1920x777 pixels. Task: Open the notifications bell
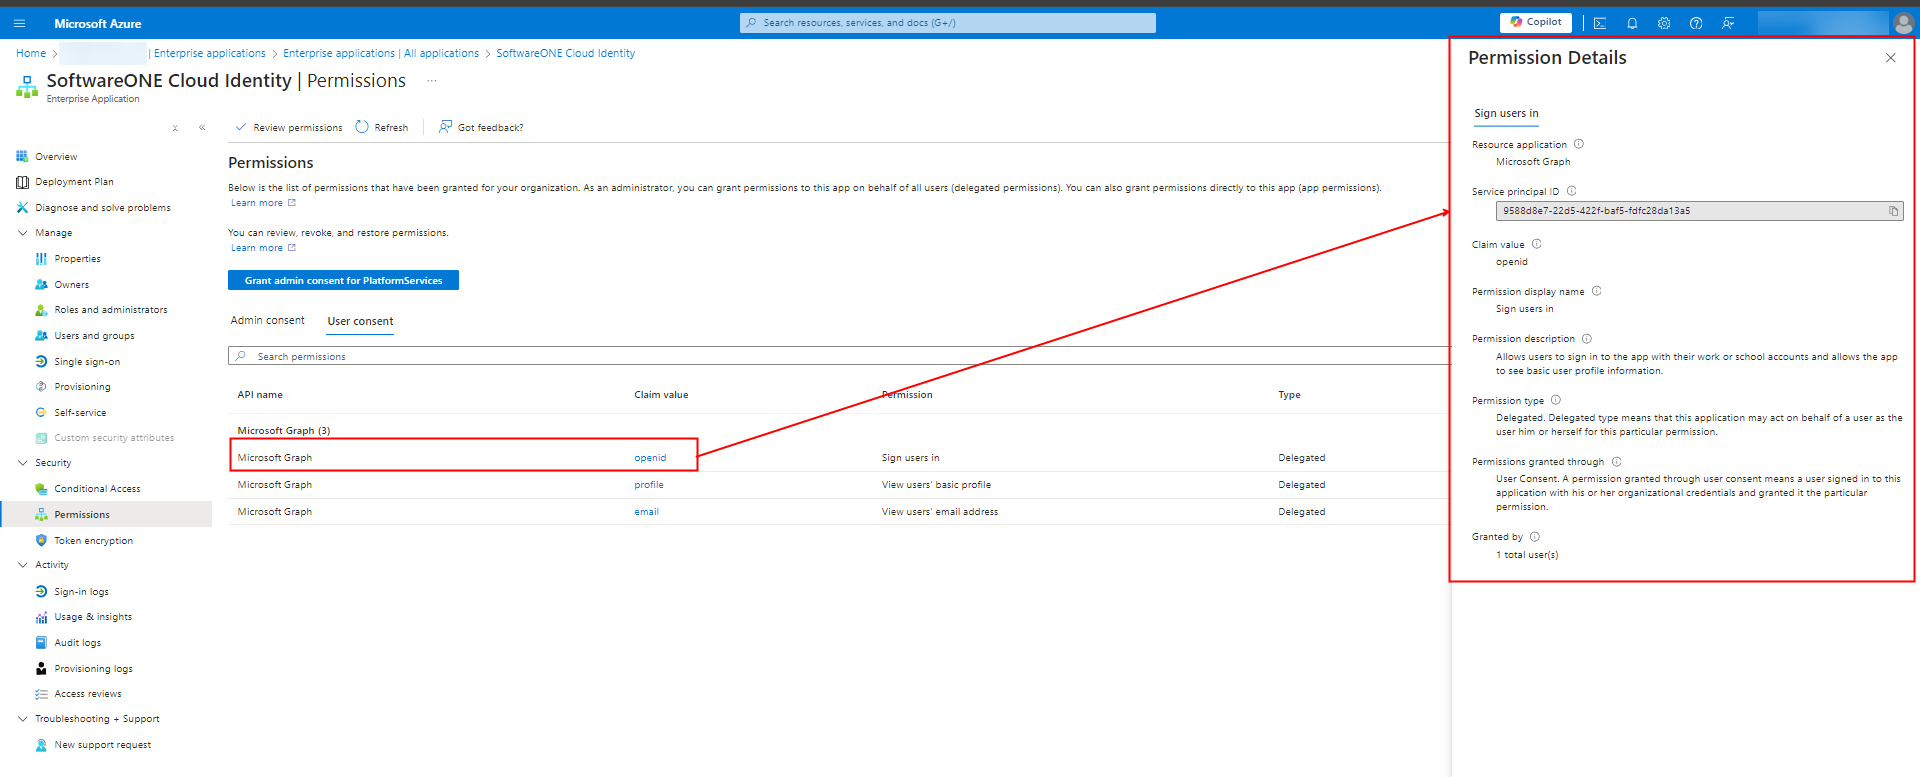pyautogui.click(x=1632, y=23)
